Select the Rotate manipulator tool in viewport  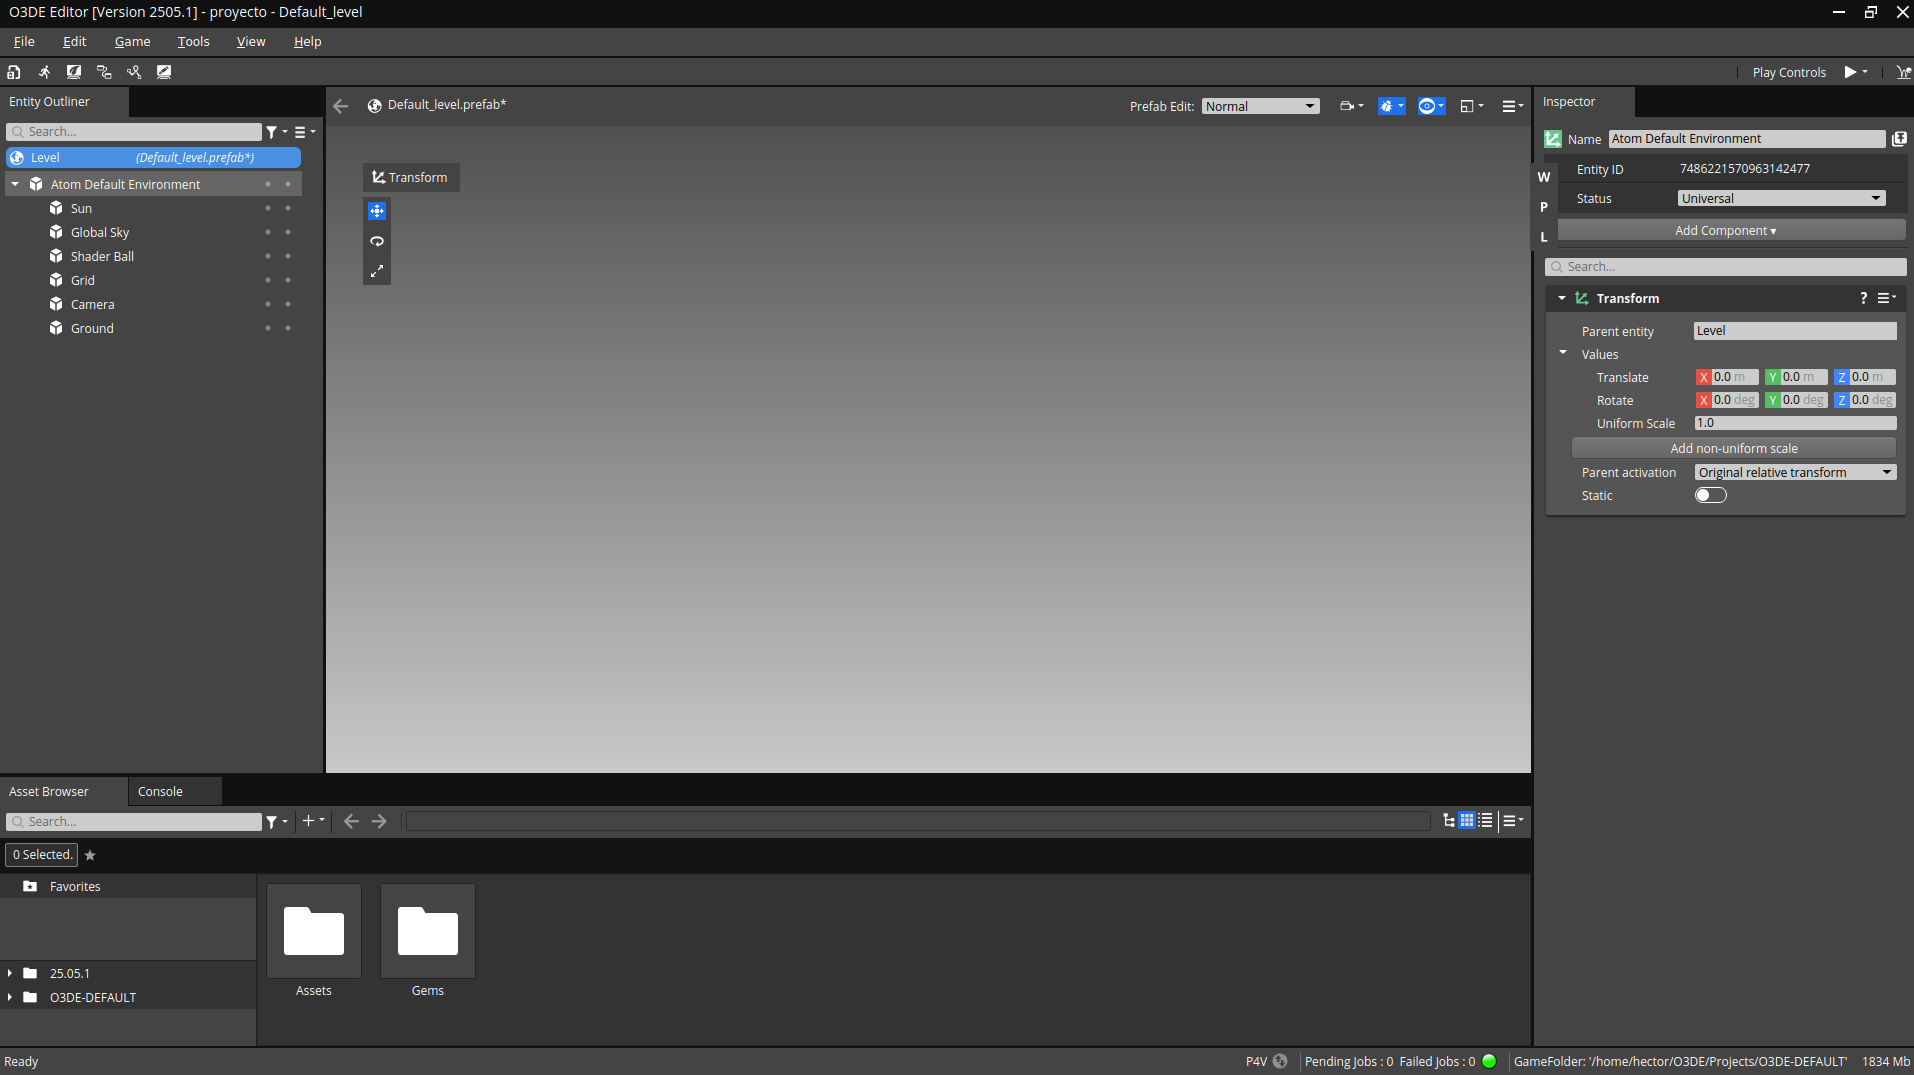pyautogui.click(x=377, y=241)
